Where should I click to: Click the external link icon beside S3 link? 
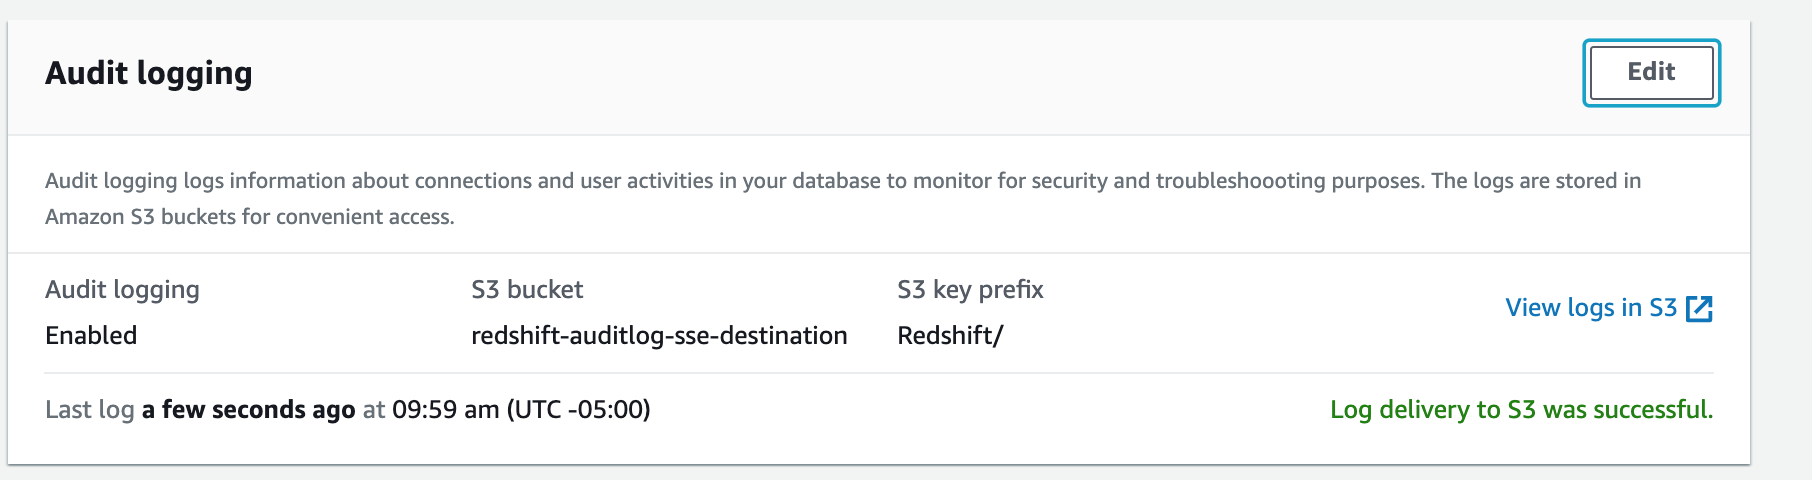pyautogui.click(x=1699, y=309)
